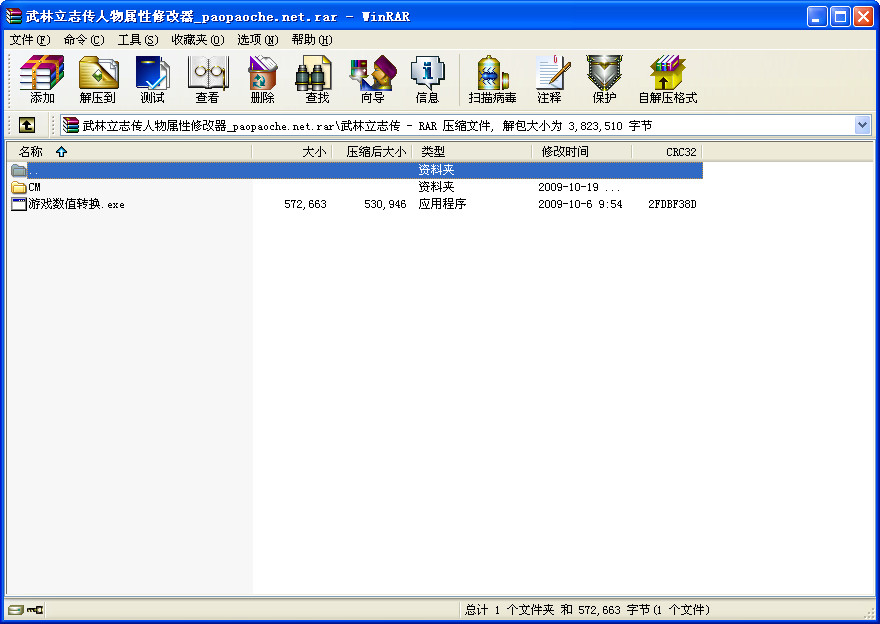Screen dimensions: 880x624
Task: Click the size value 572,663
Action: click(x=305, y=204)
